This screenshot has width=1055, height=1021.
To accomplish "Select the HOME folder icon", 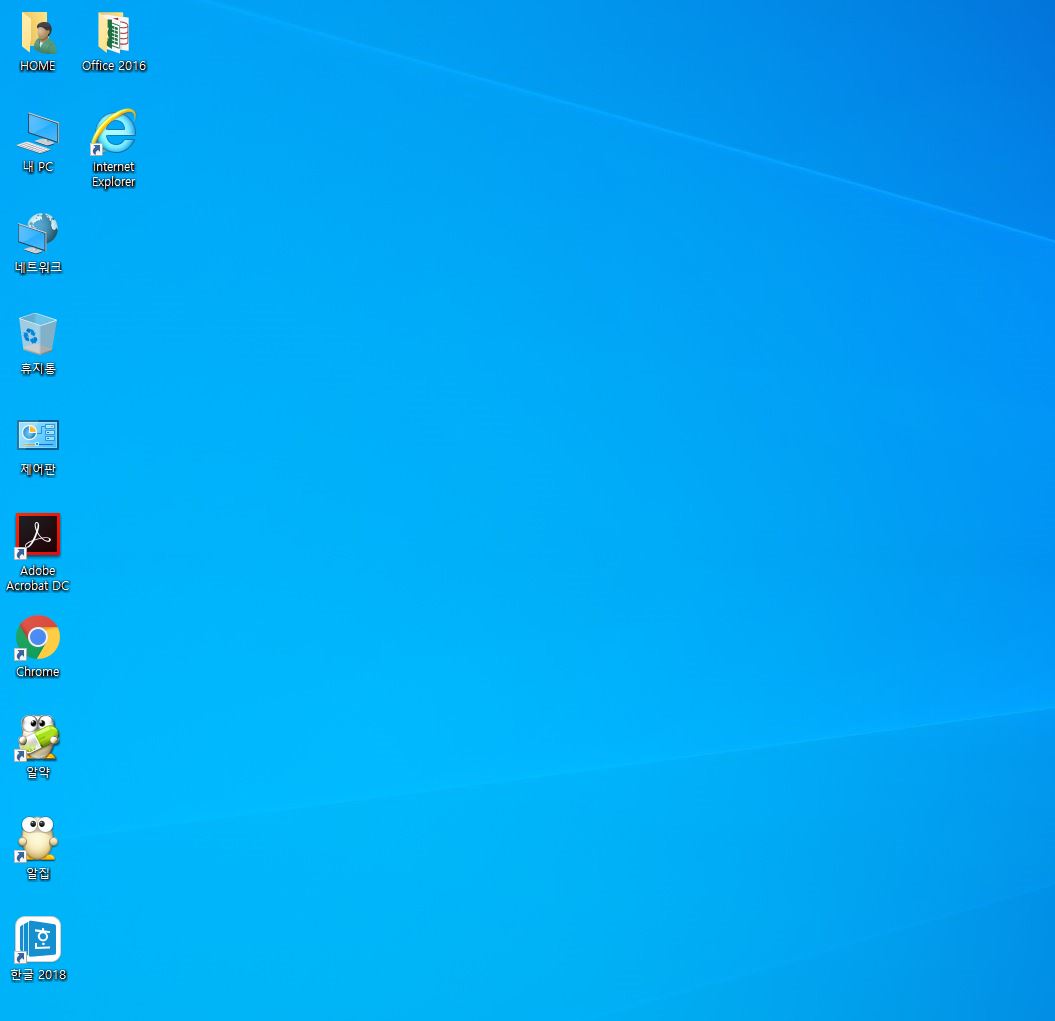I will pos(38,33).
